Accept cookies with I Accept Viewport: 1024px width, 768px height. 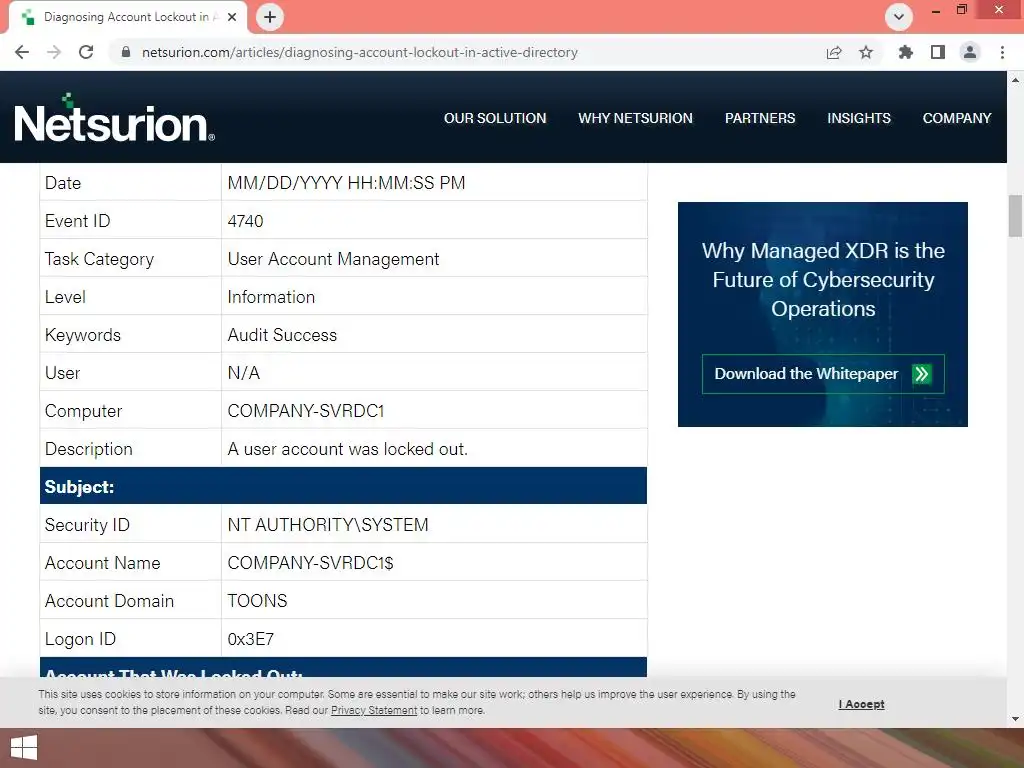pyautogui.click(x=861, y=704)
